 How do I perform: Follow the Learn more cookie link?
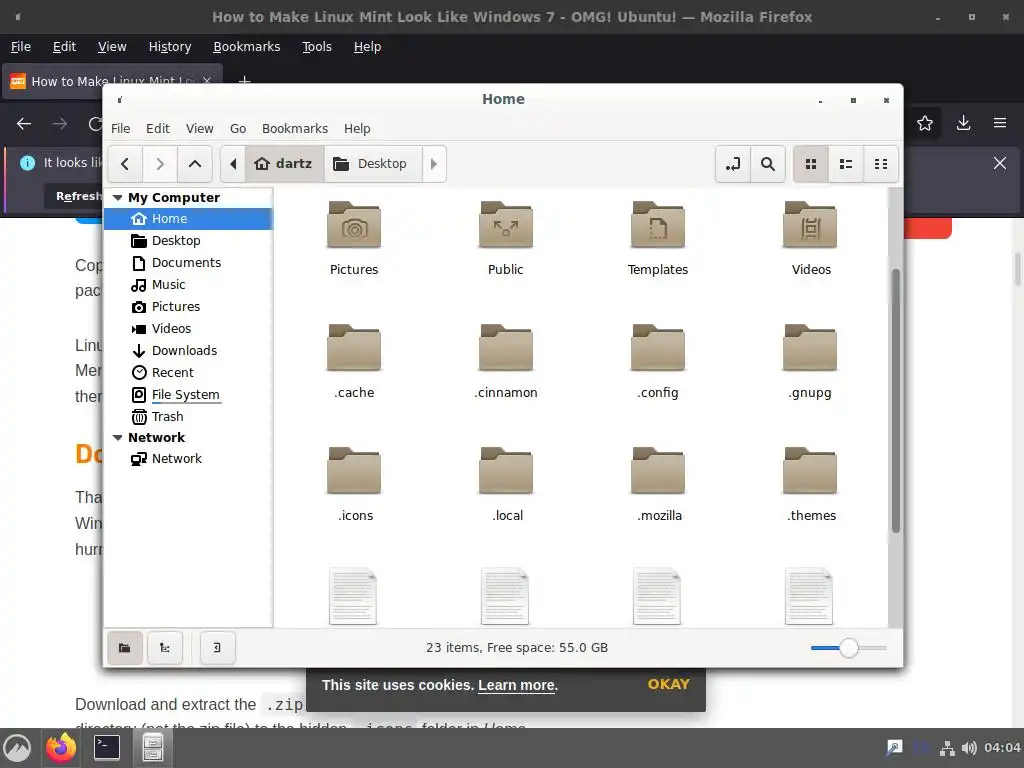[517, 686]
